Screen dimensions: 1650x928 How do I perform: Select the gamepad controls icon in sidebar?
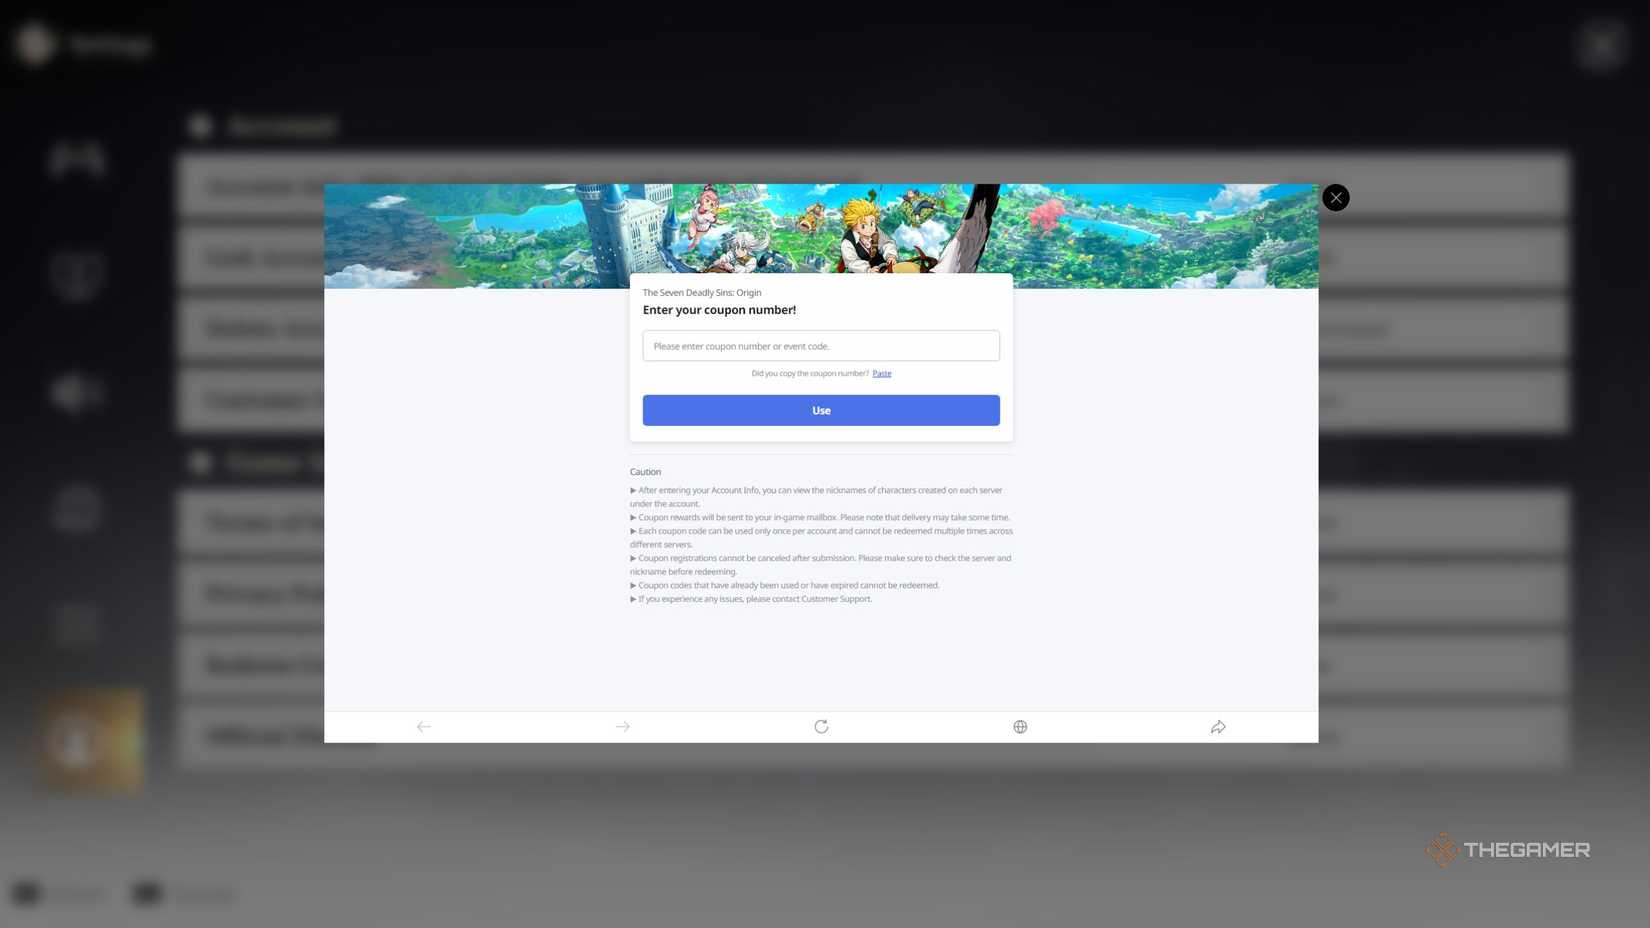tap(77, 158)
